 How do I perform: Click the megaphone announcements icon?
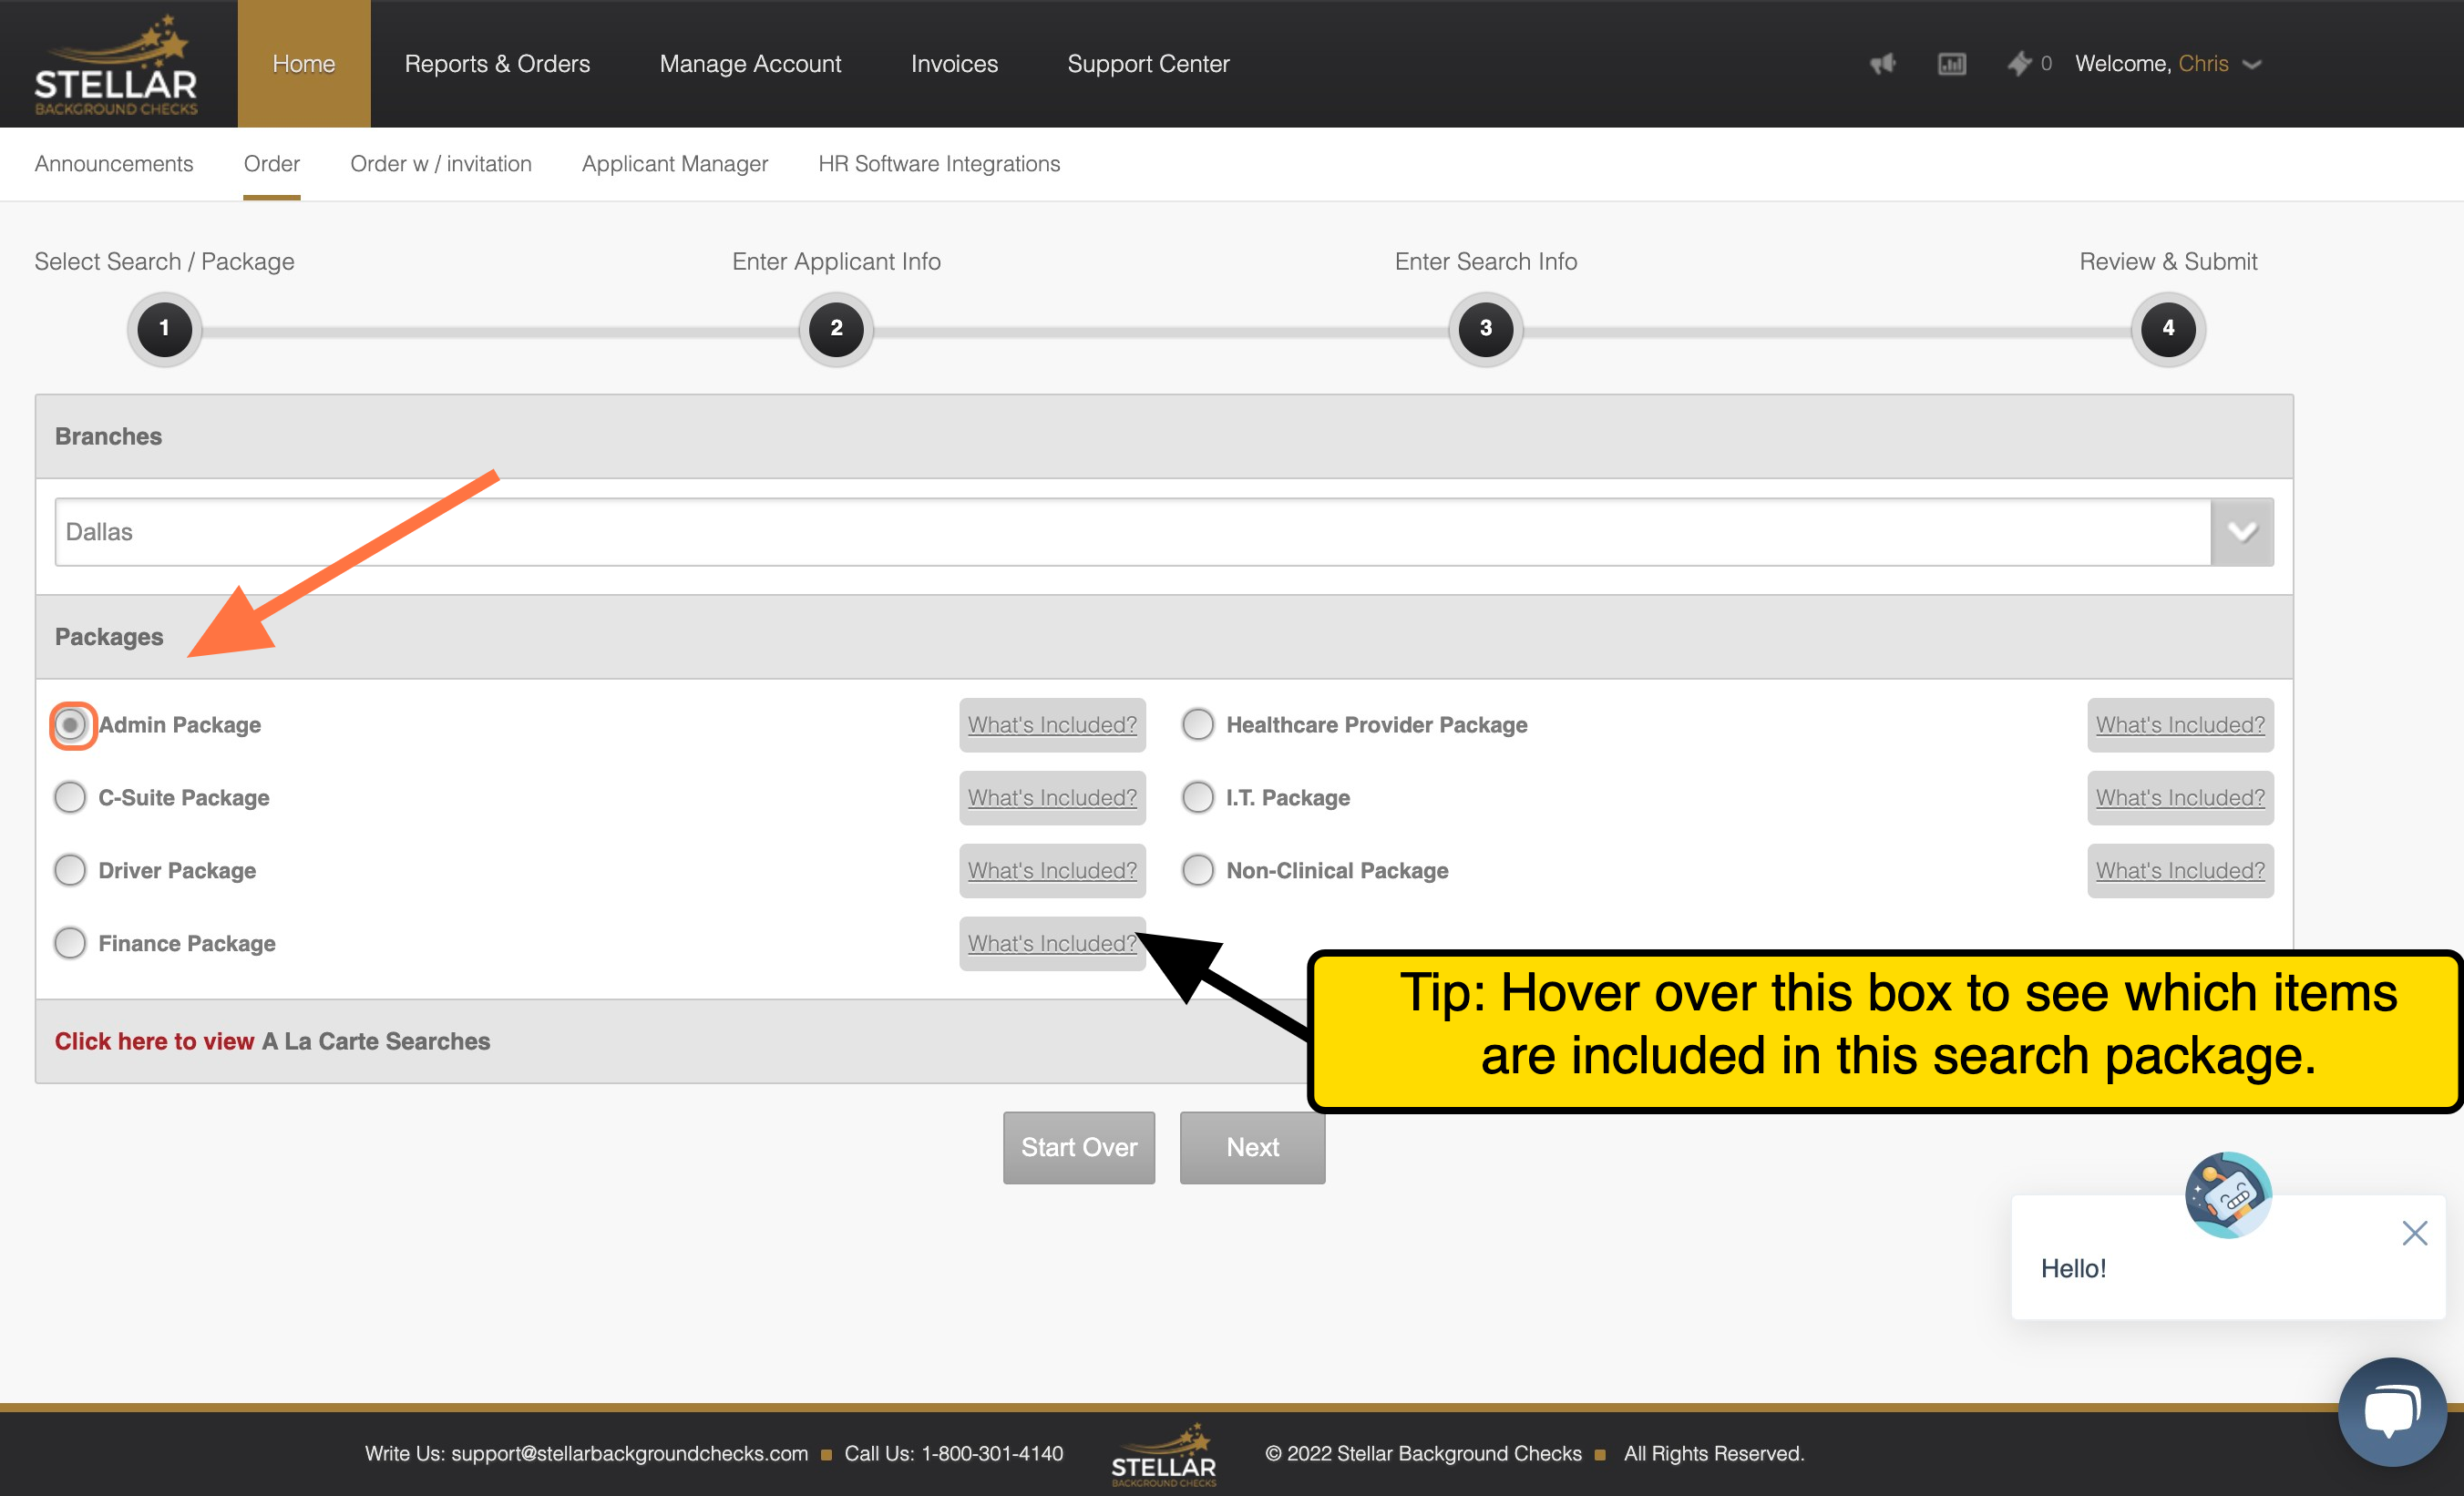1883,64
